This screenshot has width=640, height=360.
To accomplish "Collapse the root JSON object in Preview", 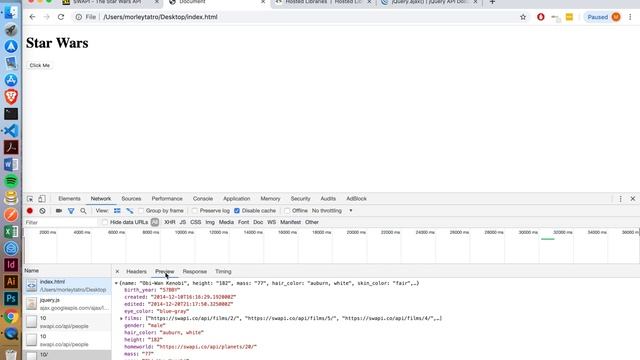I will pos(116,283).
